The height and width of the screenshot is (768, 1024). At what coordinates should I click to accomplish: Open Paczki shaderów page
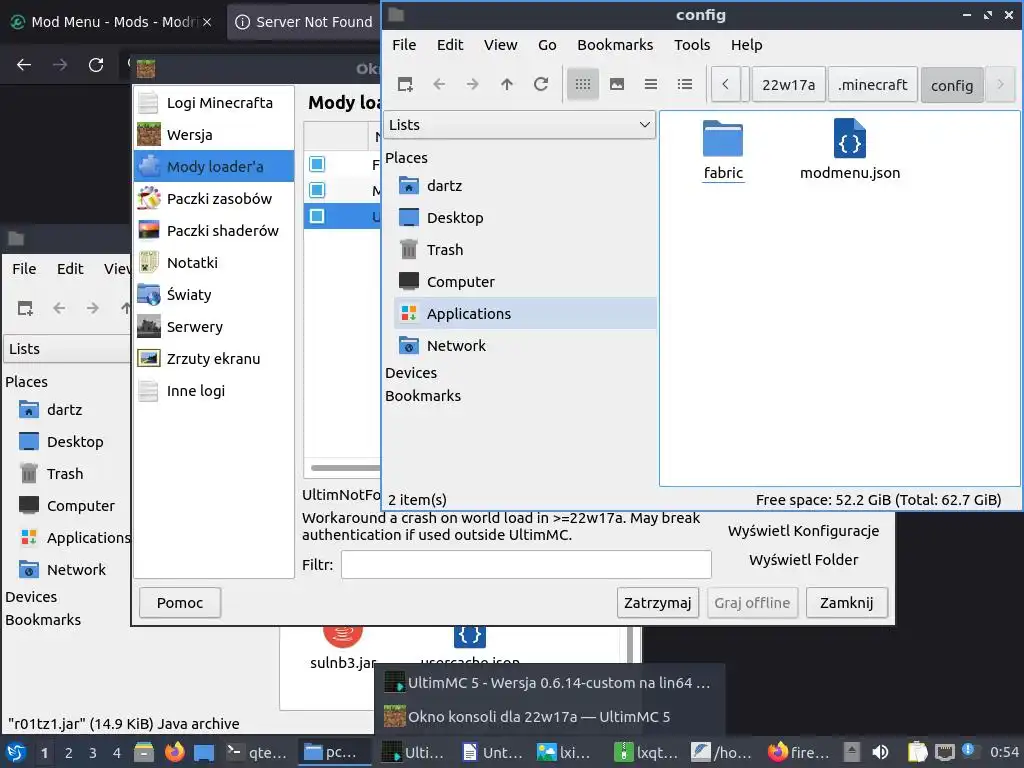coord(214,231)
